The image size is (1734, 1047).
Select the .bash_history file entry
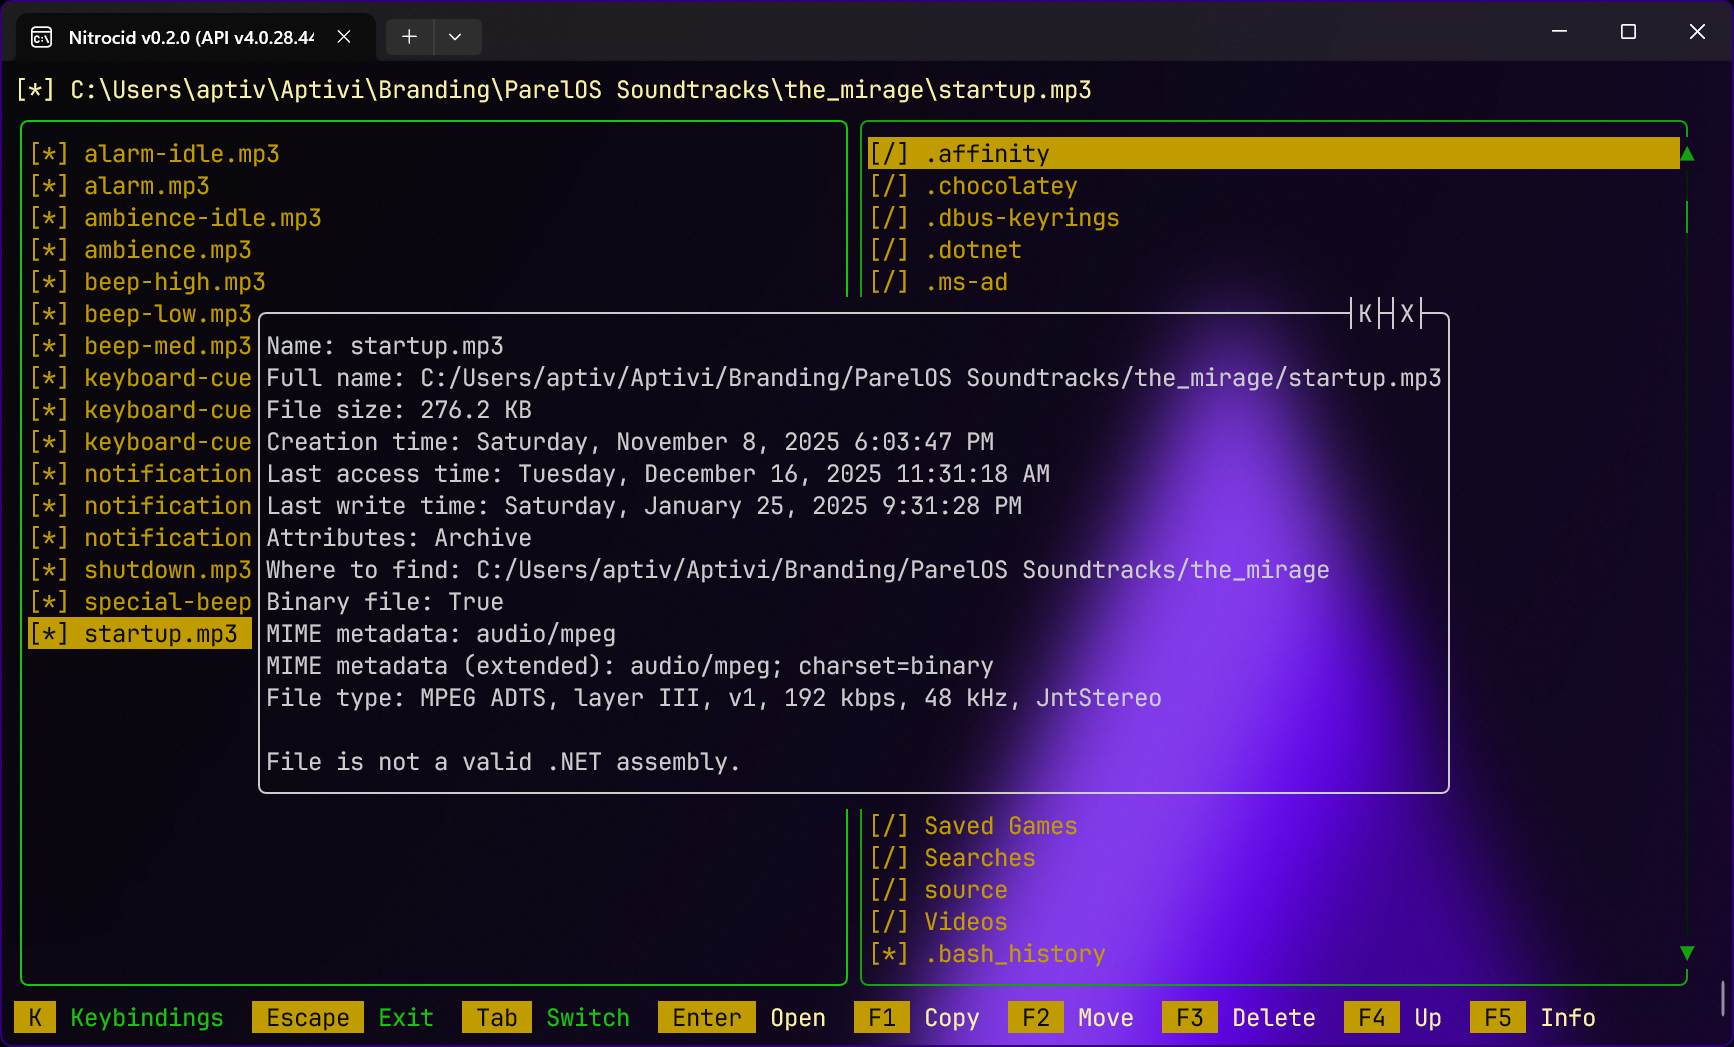(1014, 954)
